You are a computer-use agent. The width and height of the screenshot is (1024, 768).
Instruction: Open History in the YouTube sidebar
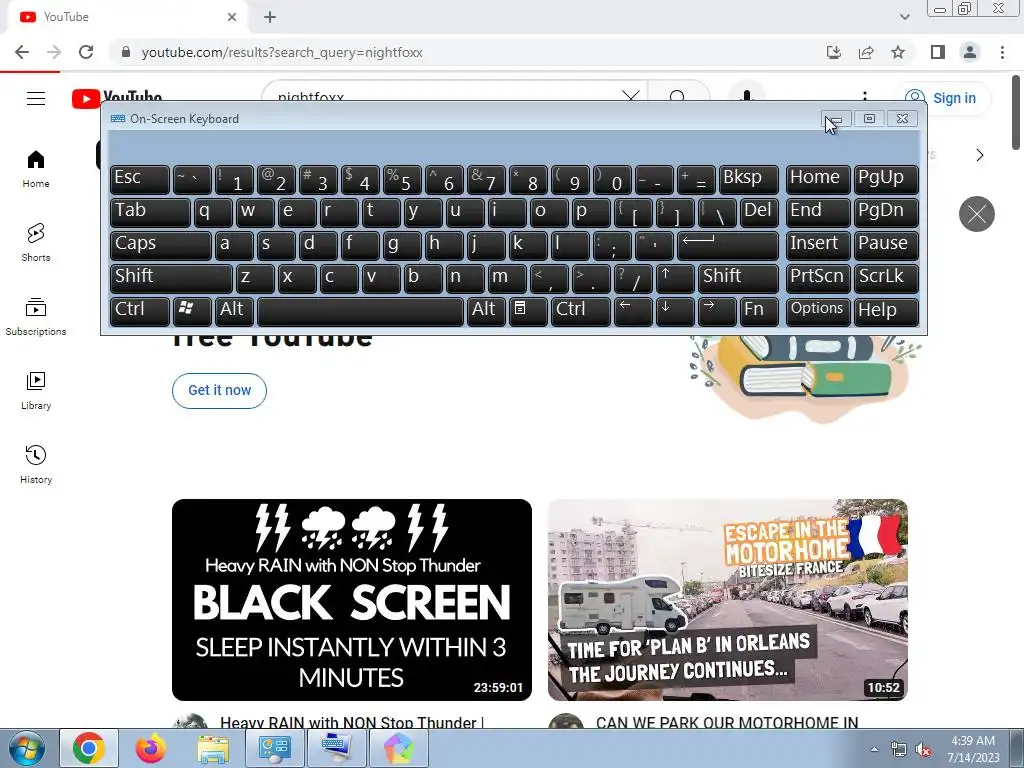pyautogui.click(x=36, y=464)
